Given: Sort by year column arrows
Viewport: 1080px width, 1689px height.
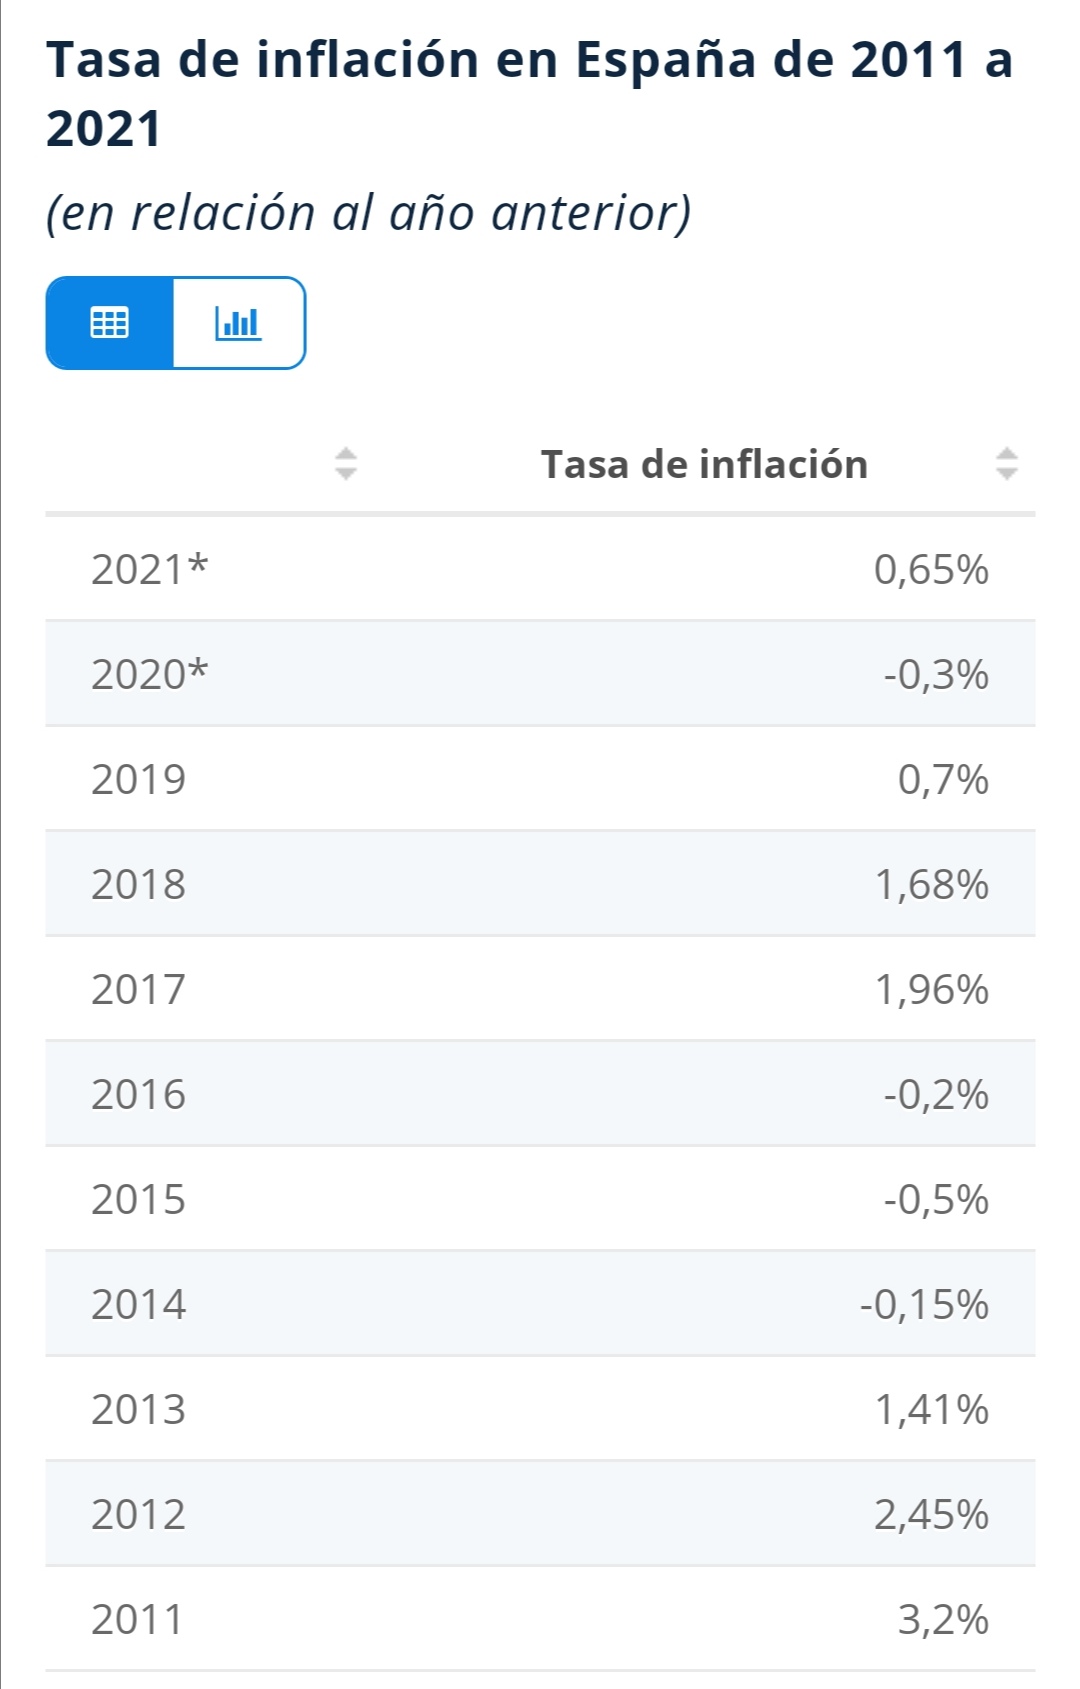Looking at the screenshot, I should [345, 463].
